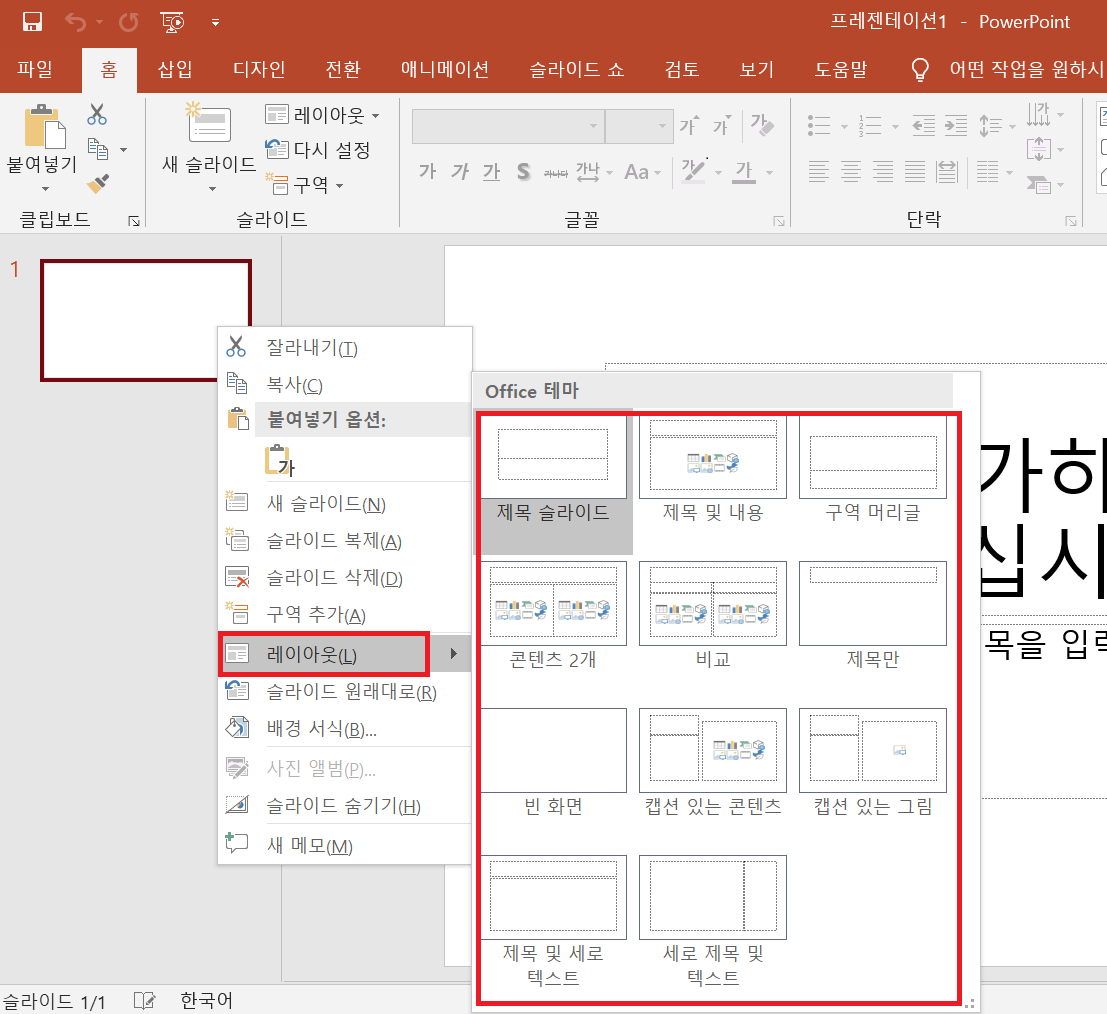Choose 슬라이드 복제(A) menu item

click(345, 541)
